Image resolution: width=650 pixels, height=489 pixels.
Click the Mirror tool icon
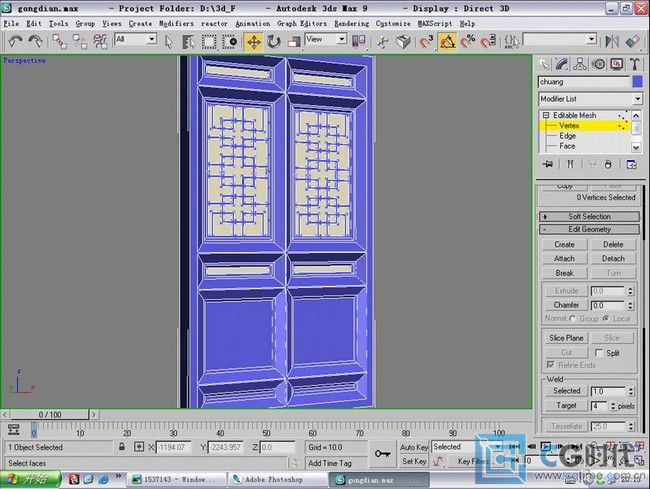click(611, 41)
